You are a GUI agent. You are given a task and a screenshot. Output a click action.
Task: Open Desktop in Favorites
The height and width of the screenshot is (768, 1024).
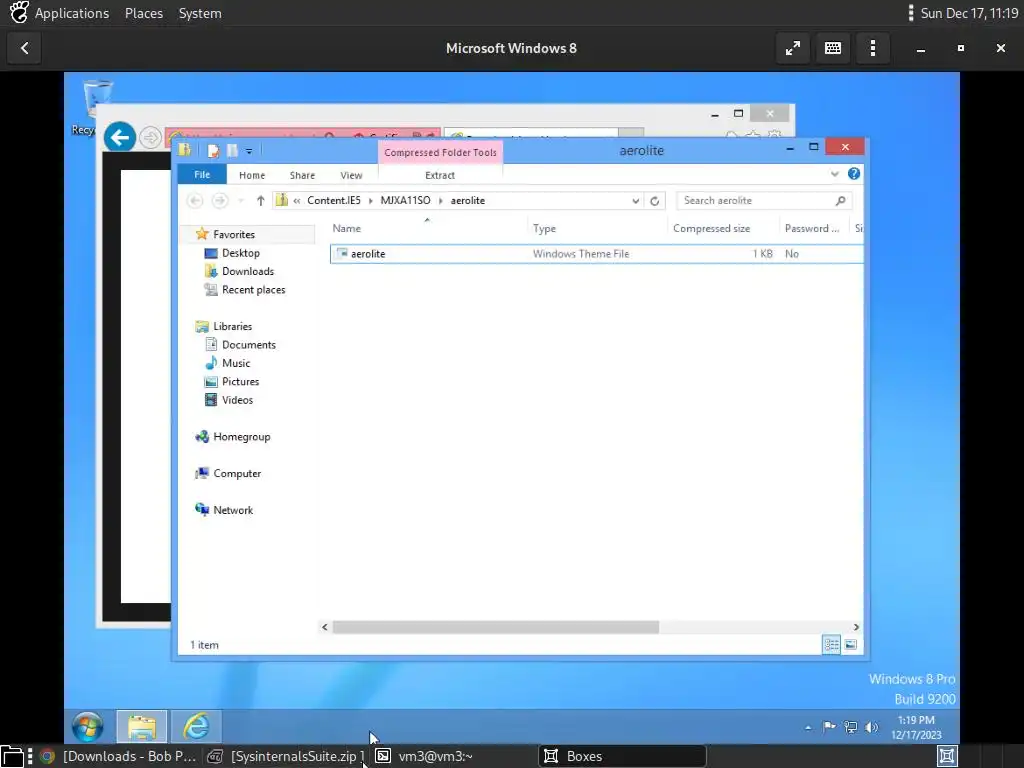coord(240,253)
